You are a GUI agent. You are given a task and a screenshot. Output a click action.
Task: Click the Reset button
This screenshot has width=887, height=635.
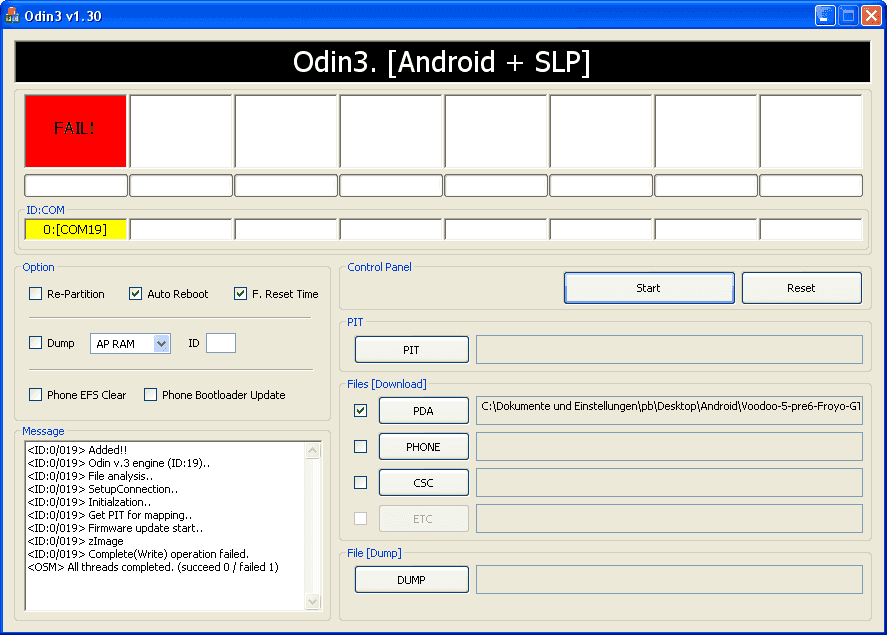pyautogui.click(x=802, y=288)
